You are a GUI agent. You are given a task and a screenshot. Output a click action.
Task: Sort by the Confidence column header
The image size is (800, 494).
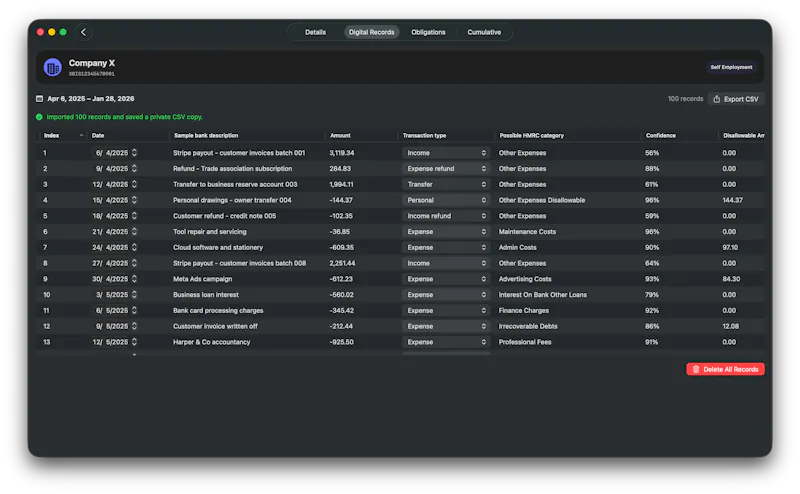pos(661,135)
